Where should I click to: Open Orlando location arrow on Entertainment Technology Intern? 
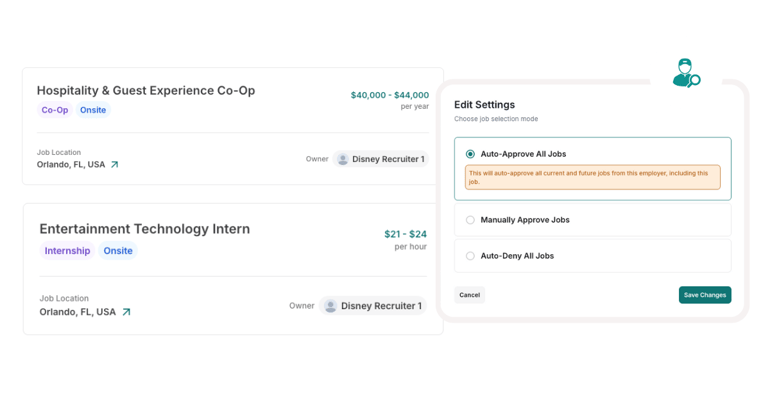click(126, 312)
